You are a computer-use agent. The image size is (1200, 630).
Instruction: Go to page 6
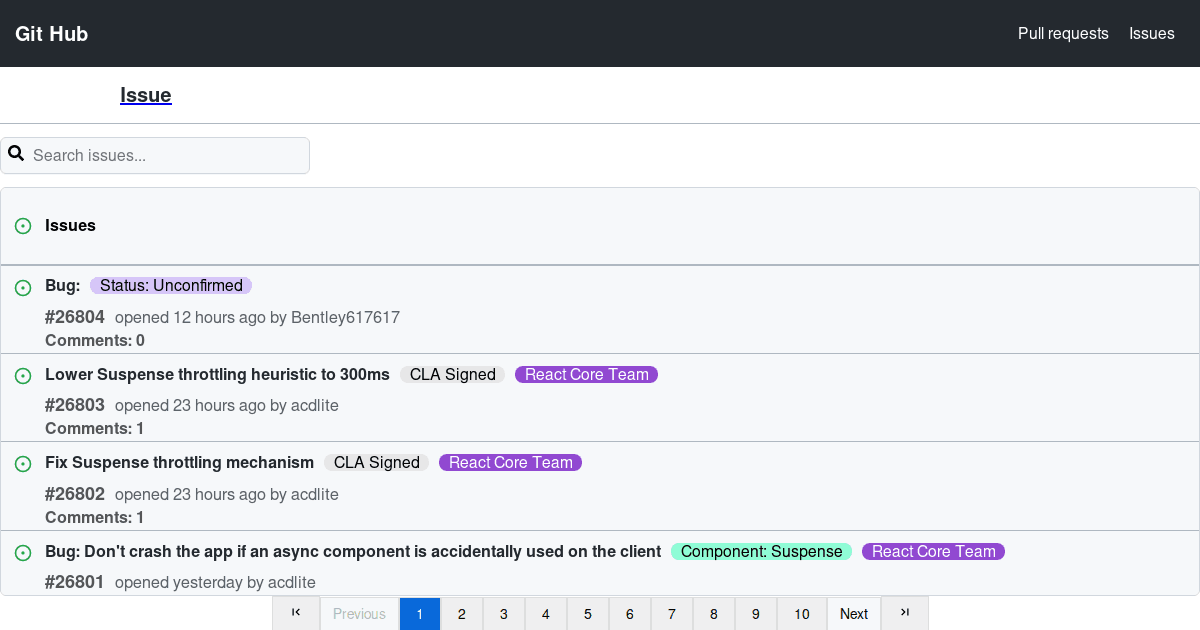(x=630, y=613)
